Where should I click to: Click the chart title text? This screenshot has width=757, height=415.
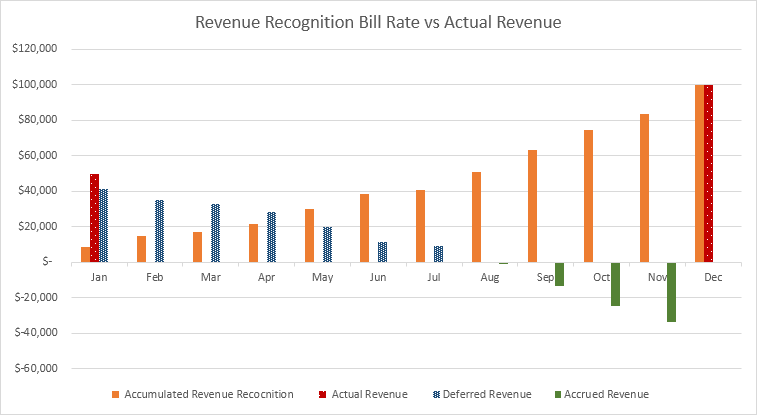pos(378,20)
